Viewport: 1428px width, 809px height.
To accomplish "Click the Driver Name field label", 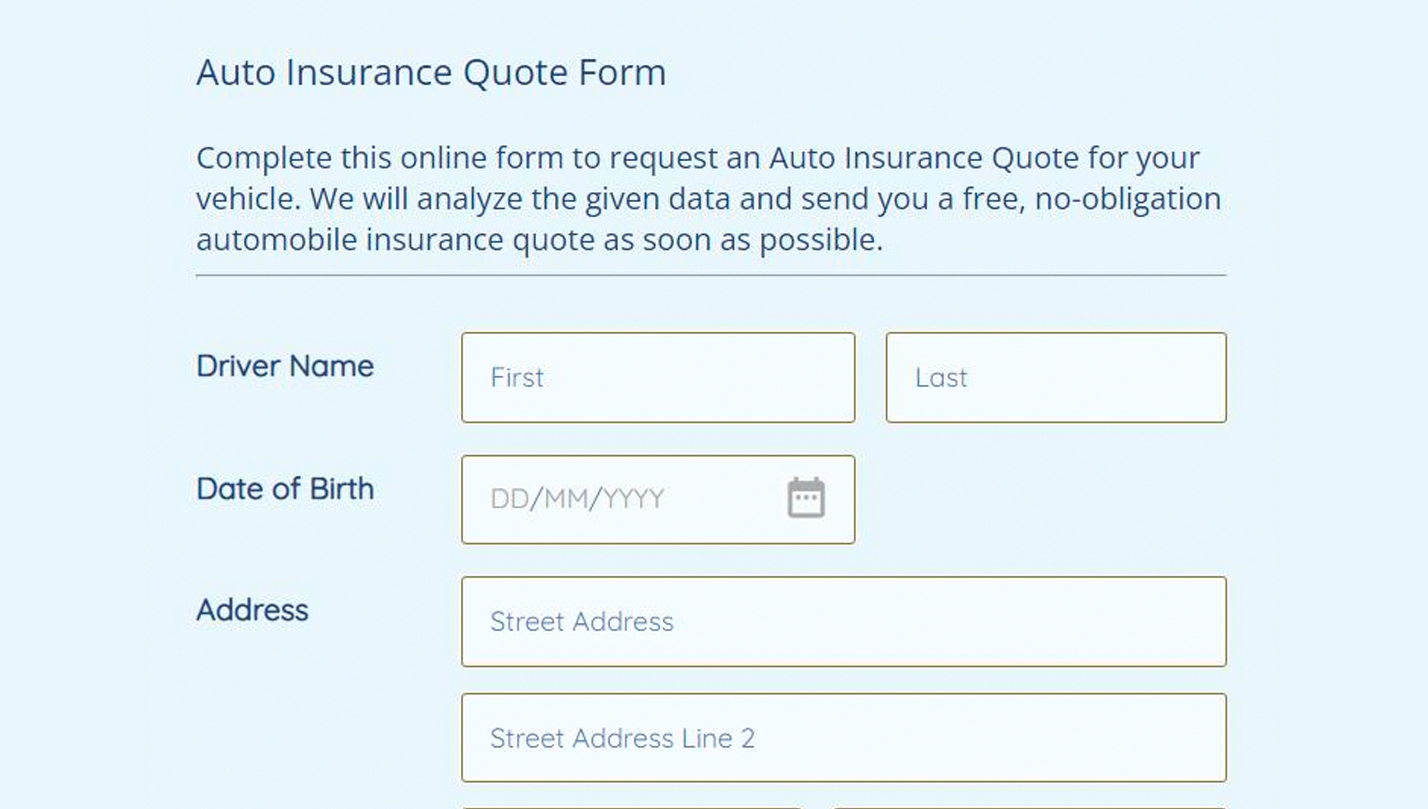I will click(285, 366).
